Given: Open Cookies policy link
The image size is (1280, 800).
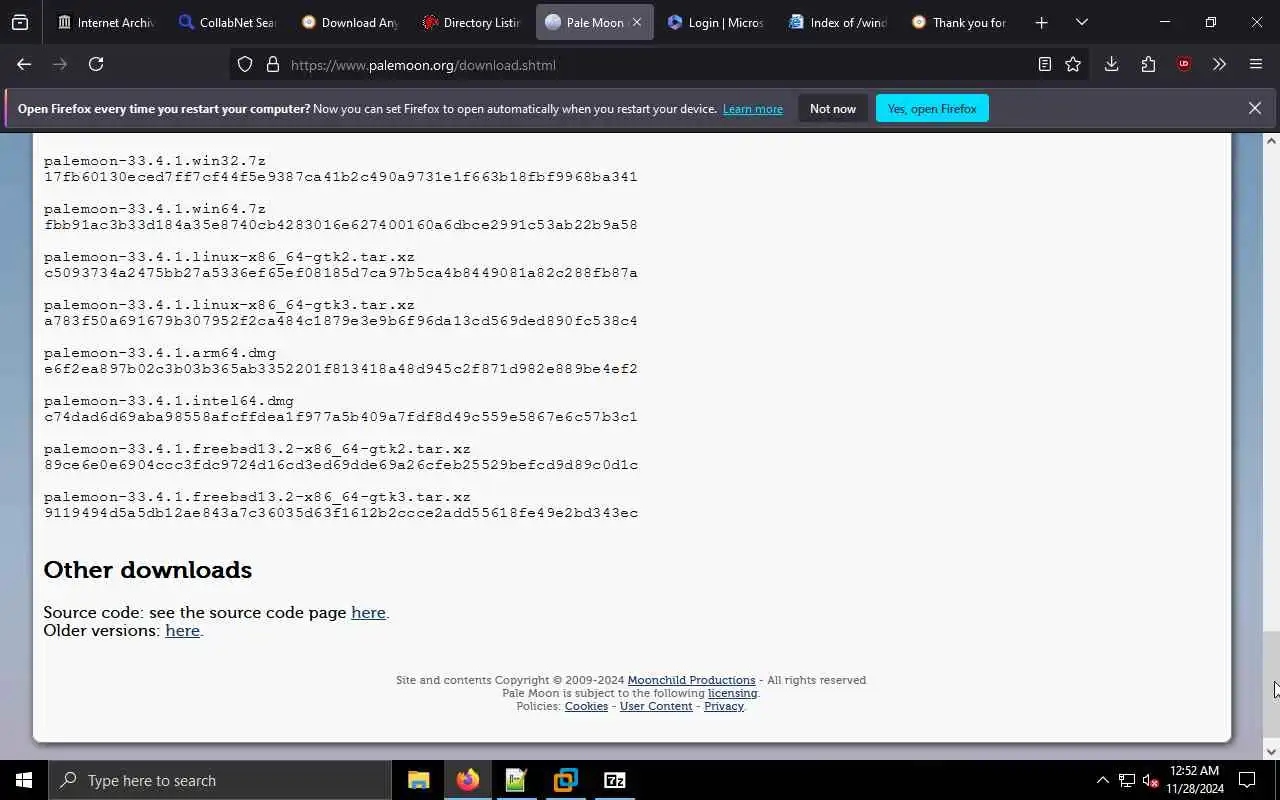Looking at the screenshot, I should click(x=586, y=706).
